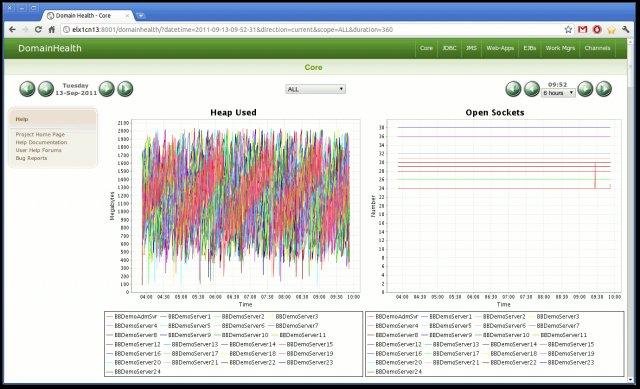This screenshot has height=389, width=640.
Task: Reload the page with the refresh icon
Action: point(38,29)
